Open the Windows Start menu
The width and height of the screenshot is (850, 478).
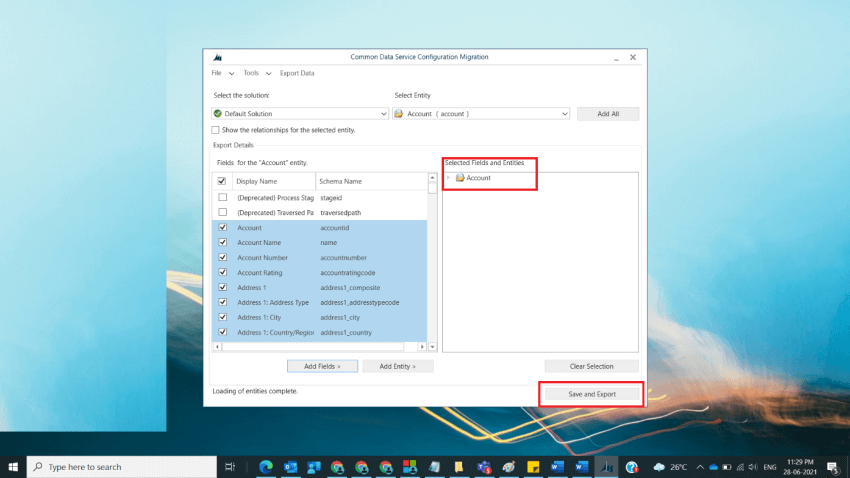[13, 467]
